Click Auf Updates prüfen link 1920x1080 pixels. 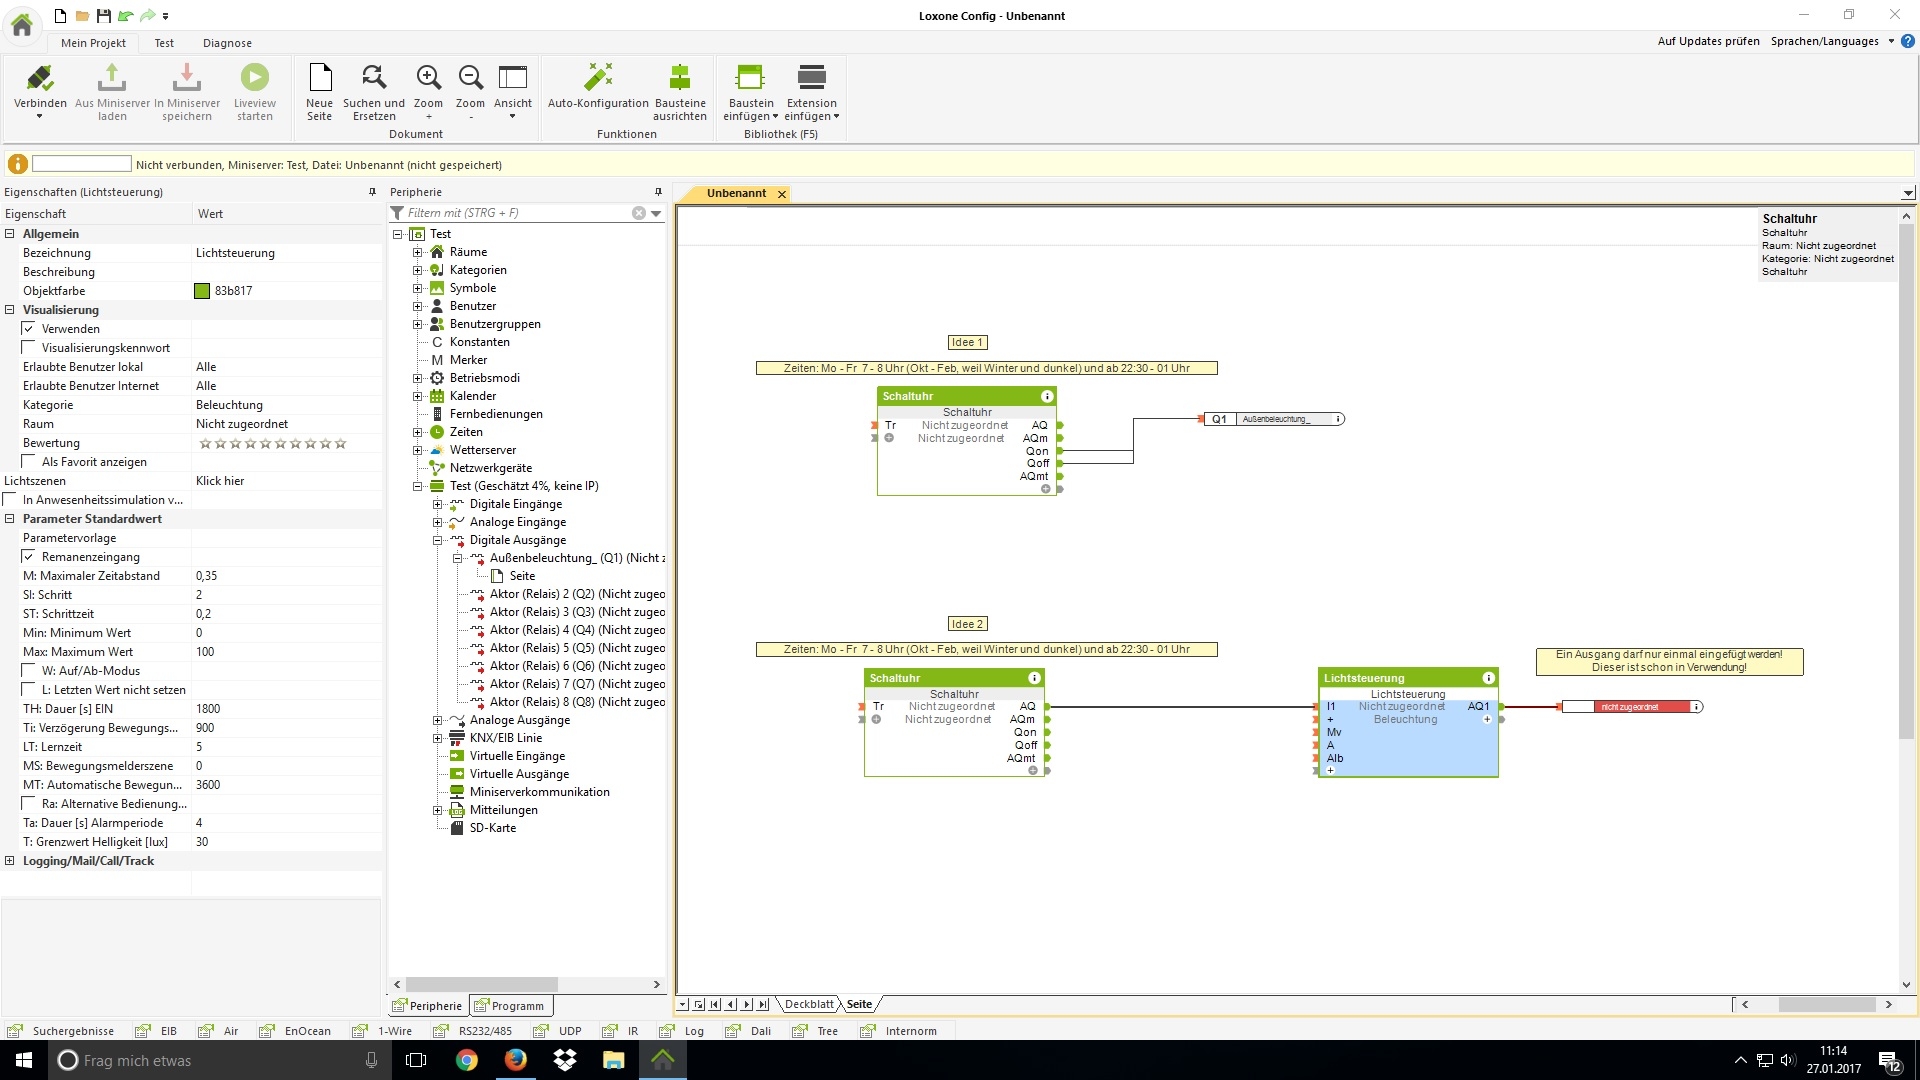coord(1708,41)
